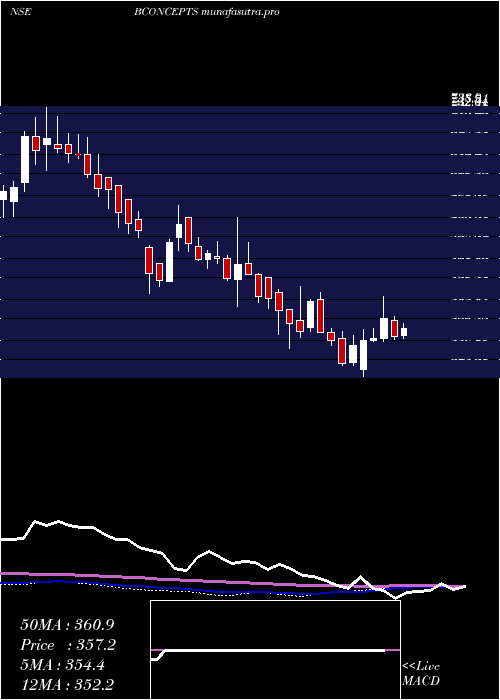Click inside the MACD indicator box
This screenshot has height=700, width=500.
275,650
